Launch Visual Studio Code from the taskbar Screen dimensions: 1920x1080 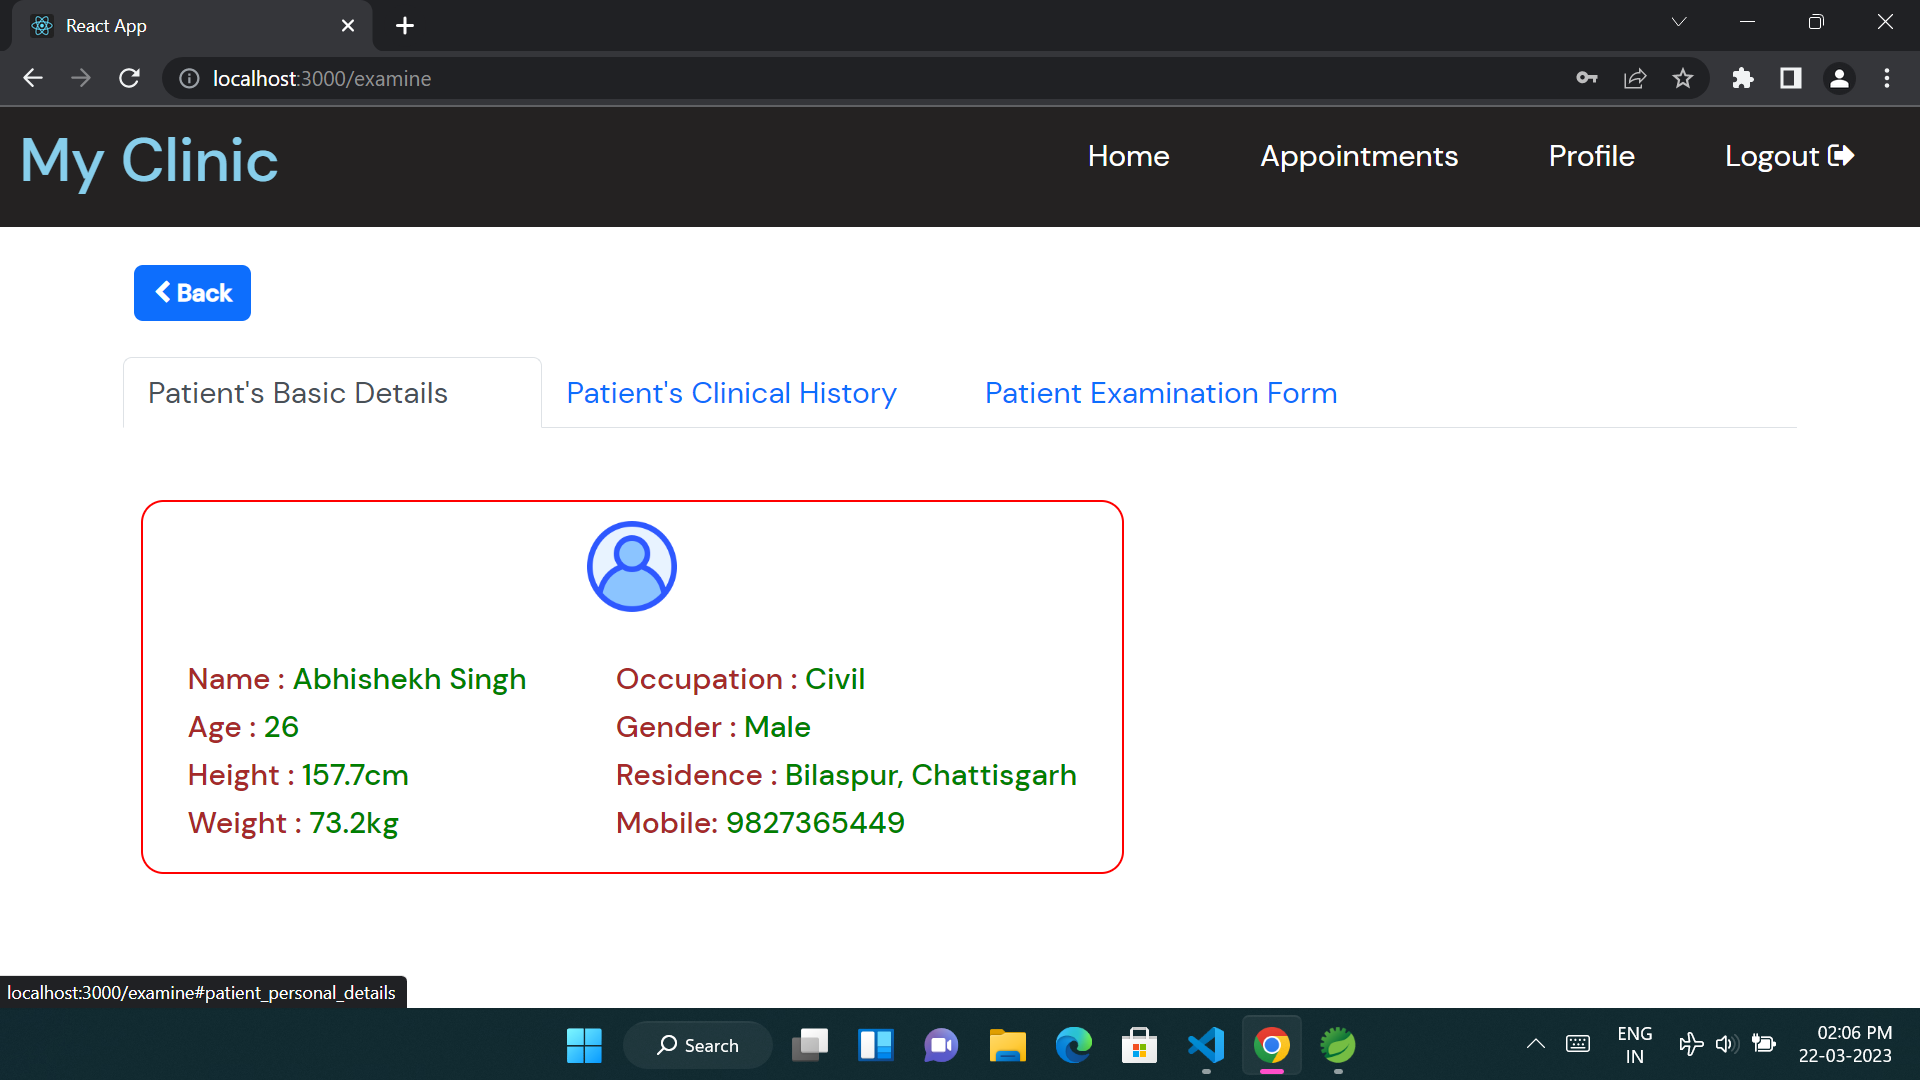pos(1205,1044)
